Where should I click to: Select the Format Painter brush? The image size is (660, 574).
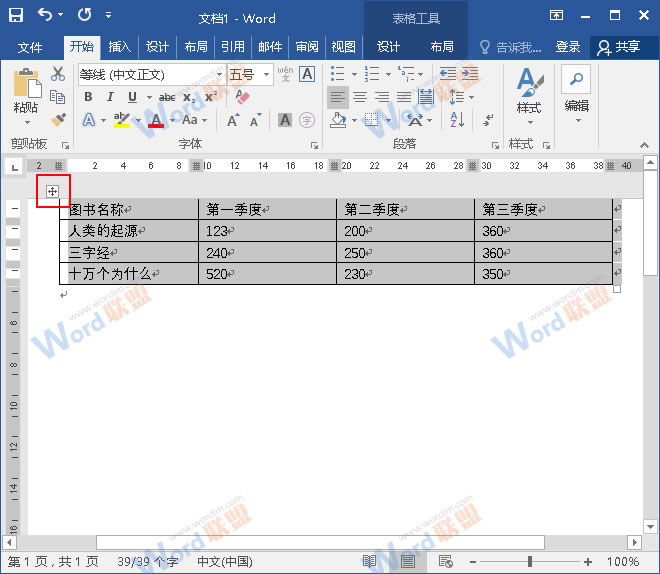coord(58,120)
